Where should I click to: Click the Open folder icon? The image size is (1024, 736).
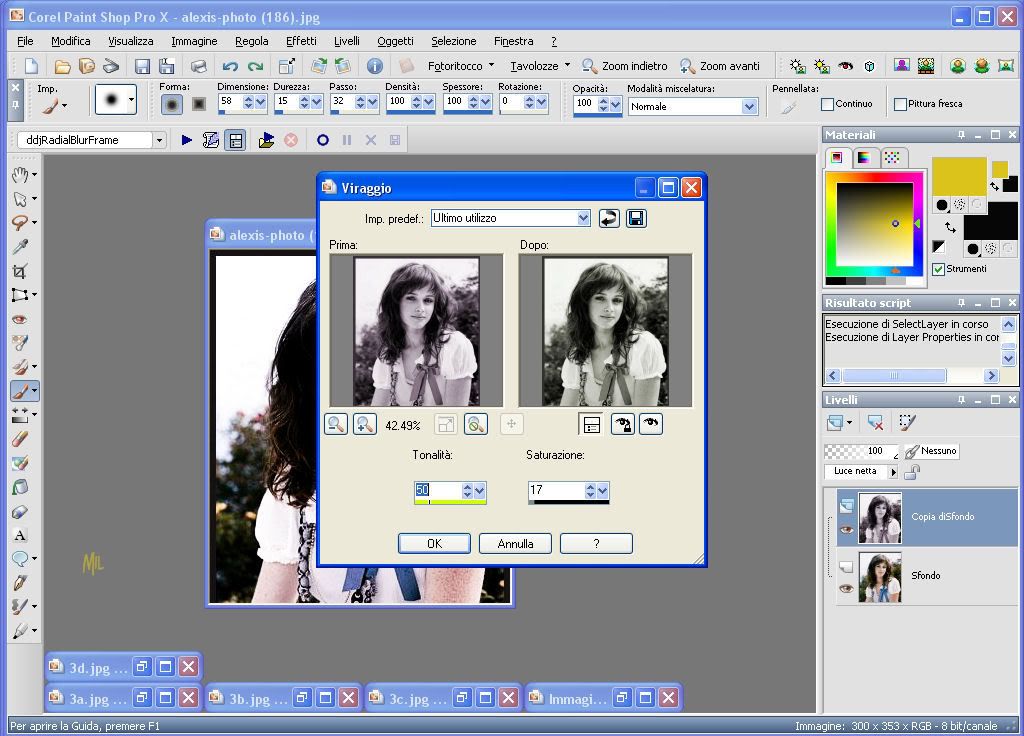(62, 66)
